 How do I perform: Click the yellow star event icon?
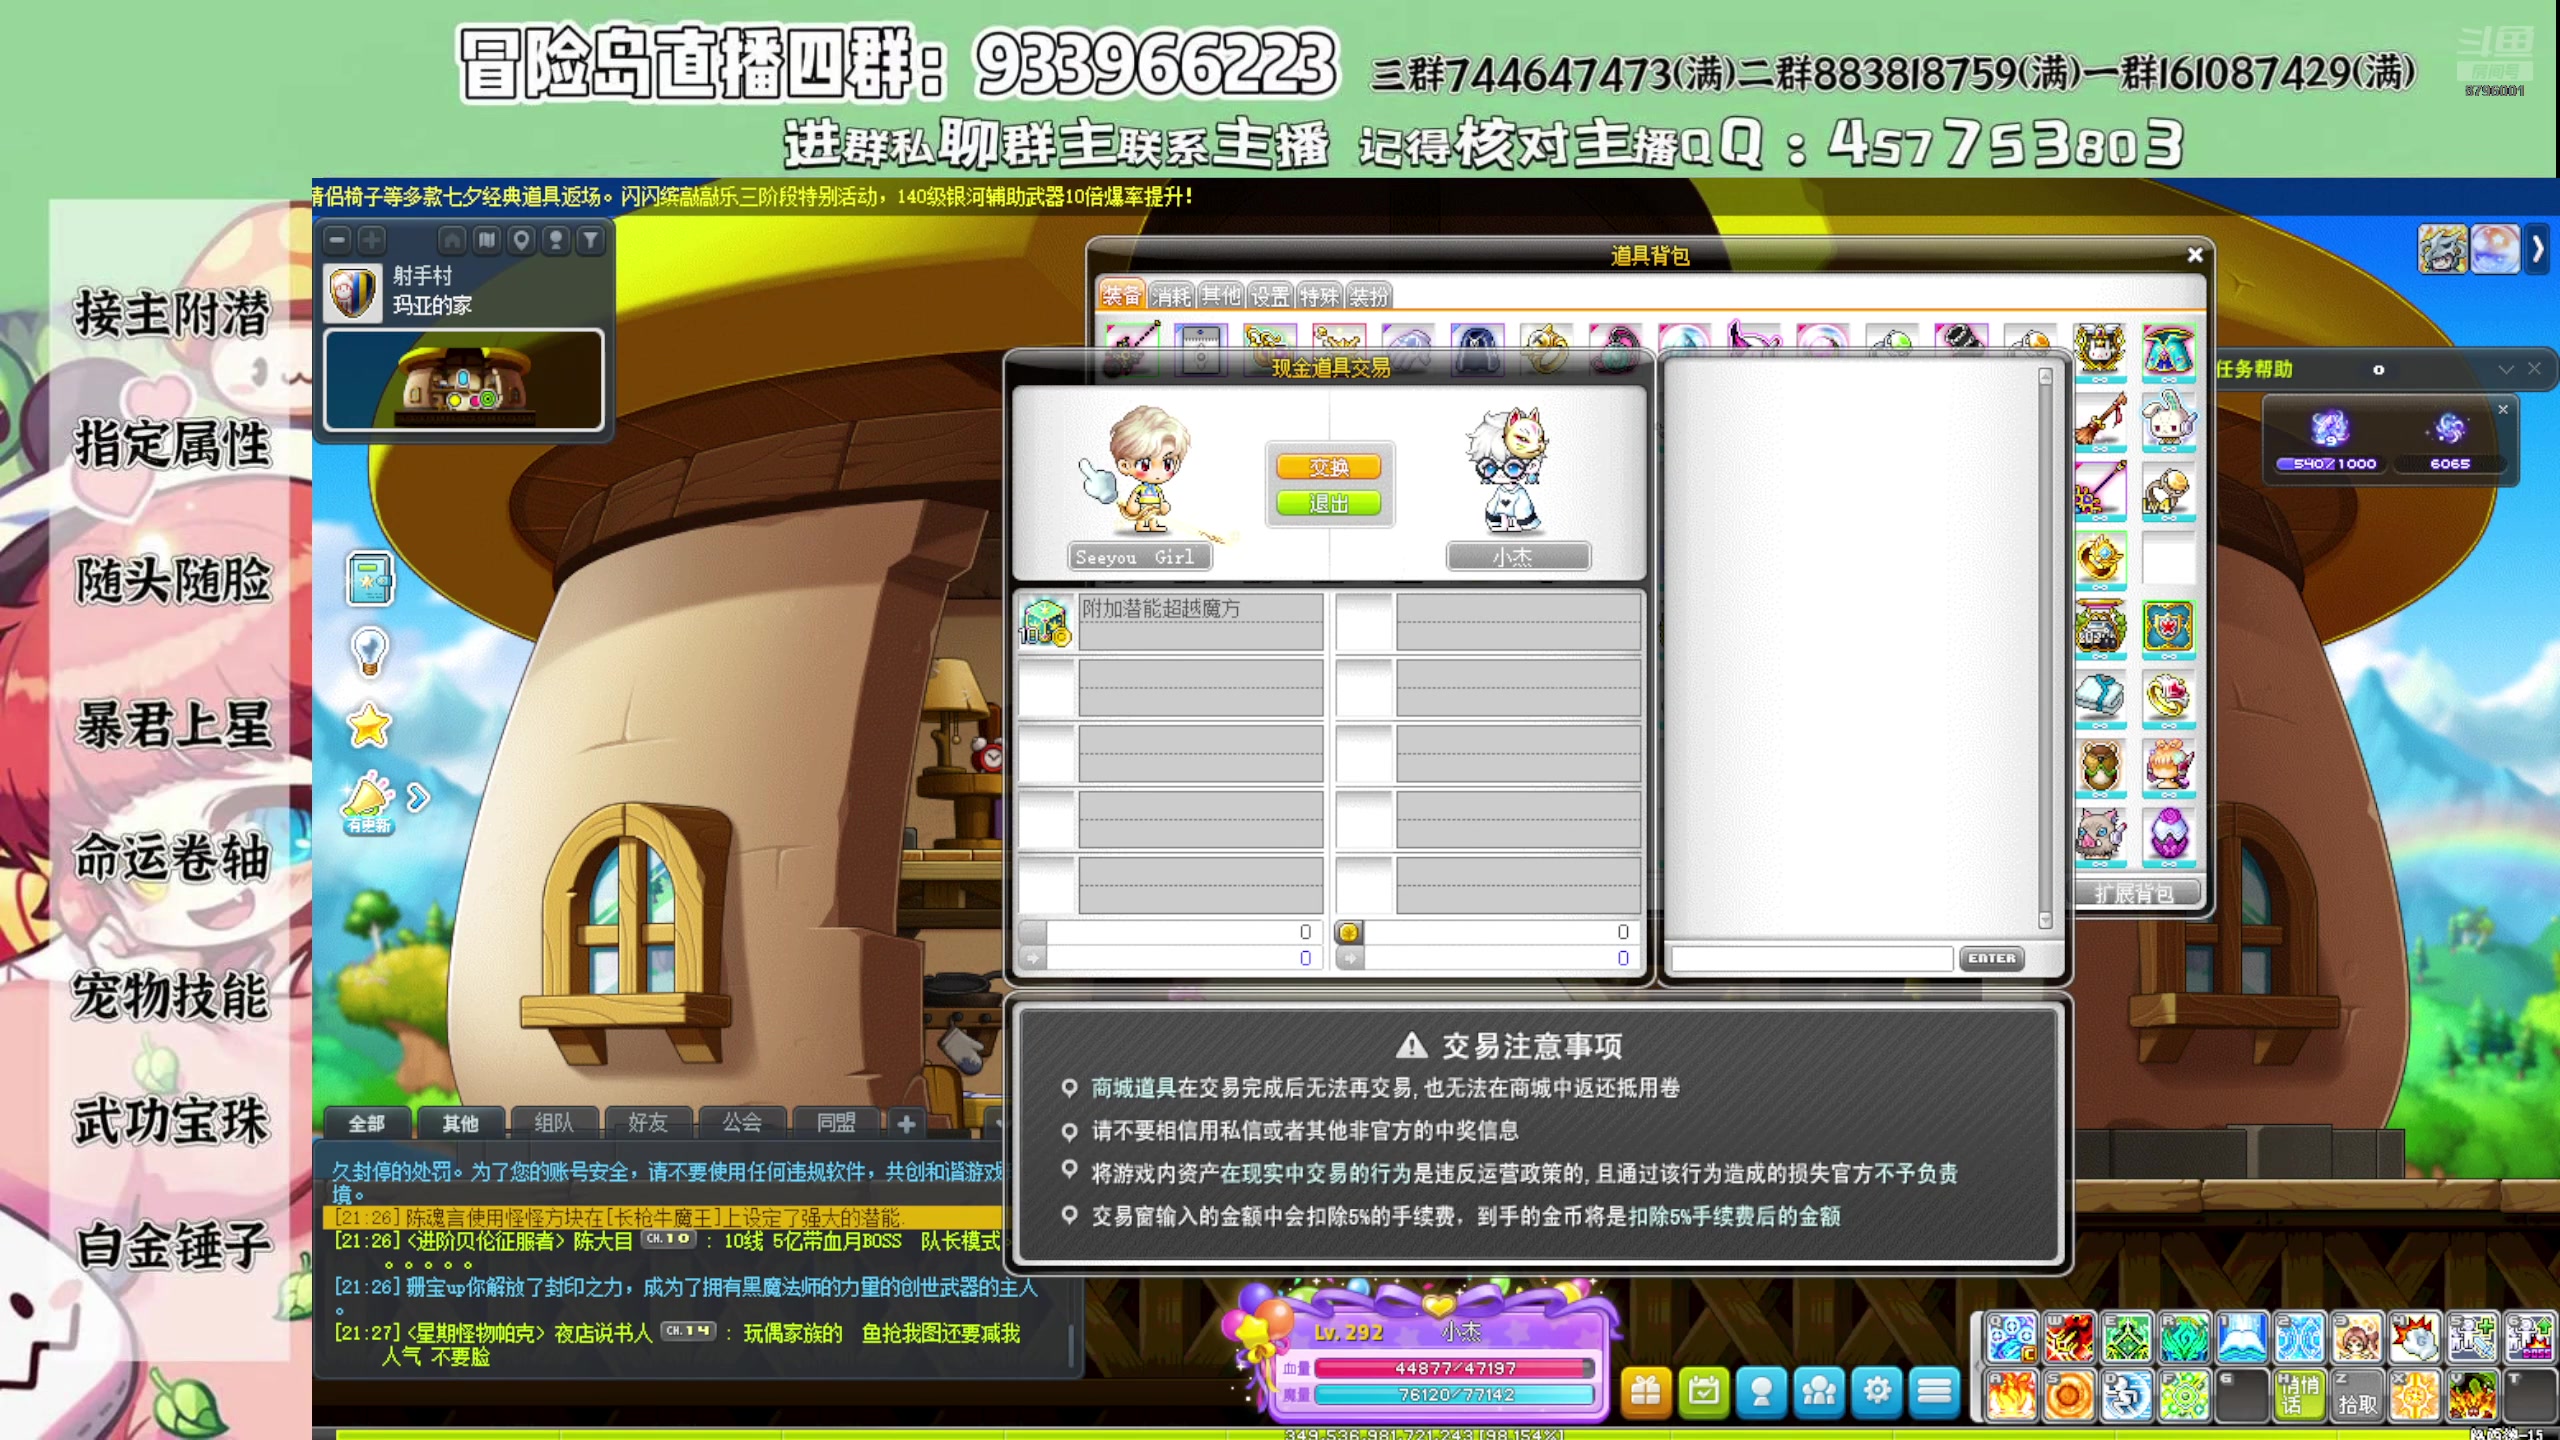pyautogui.click(x=369, y=726)
